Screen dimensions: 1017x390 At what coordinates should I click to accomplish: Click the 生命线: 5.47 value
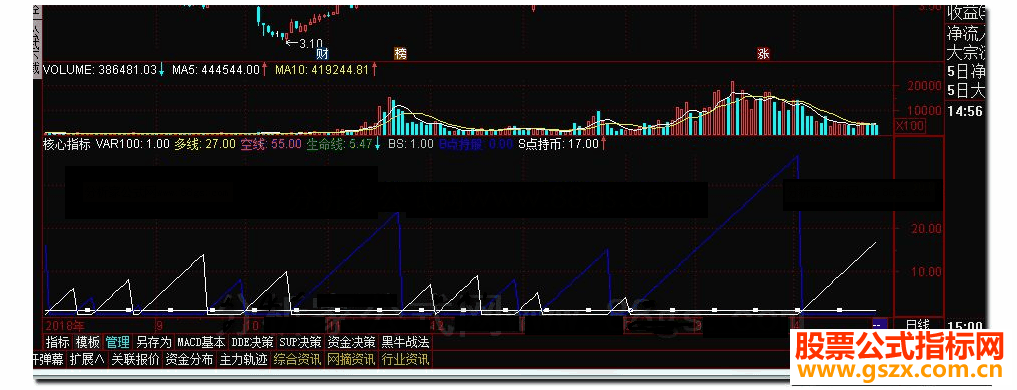pyautogui.click(x=339, y=144)
